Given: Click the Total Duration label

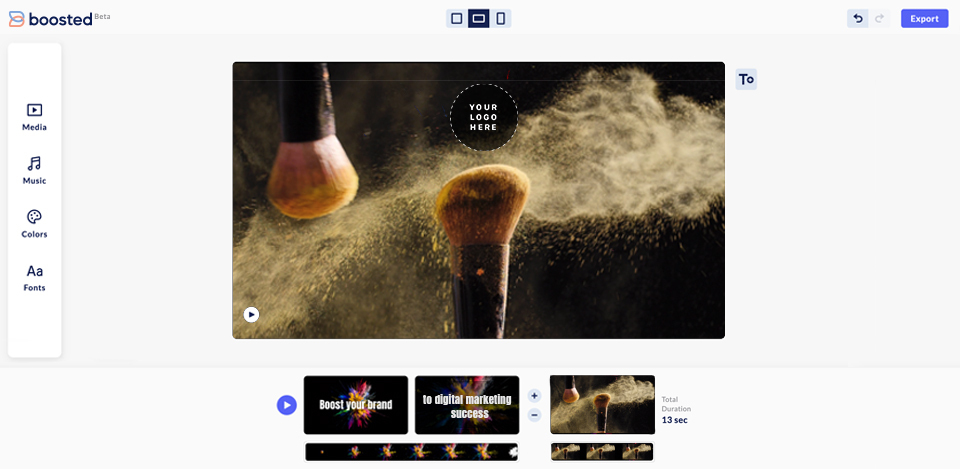Looking at the screenshot, I should (676, 404).
